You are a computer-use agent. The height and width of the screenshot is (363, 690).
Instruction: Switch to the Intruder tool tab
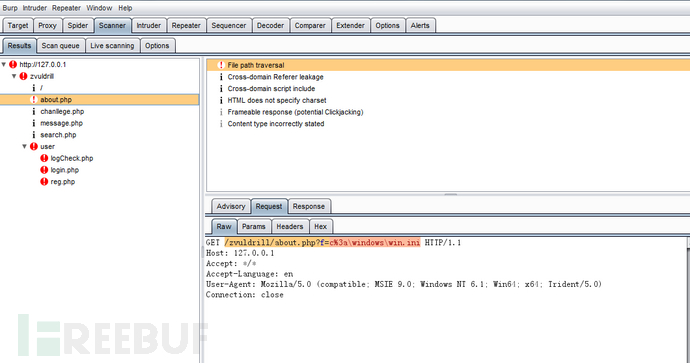[148, 26]
